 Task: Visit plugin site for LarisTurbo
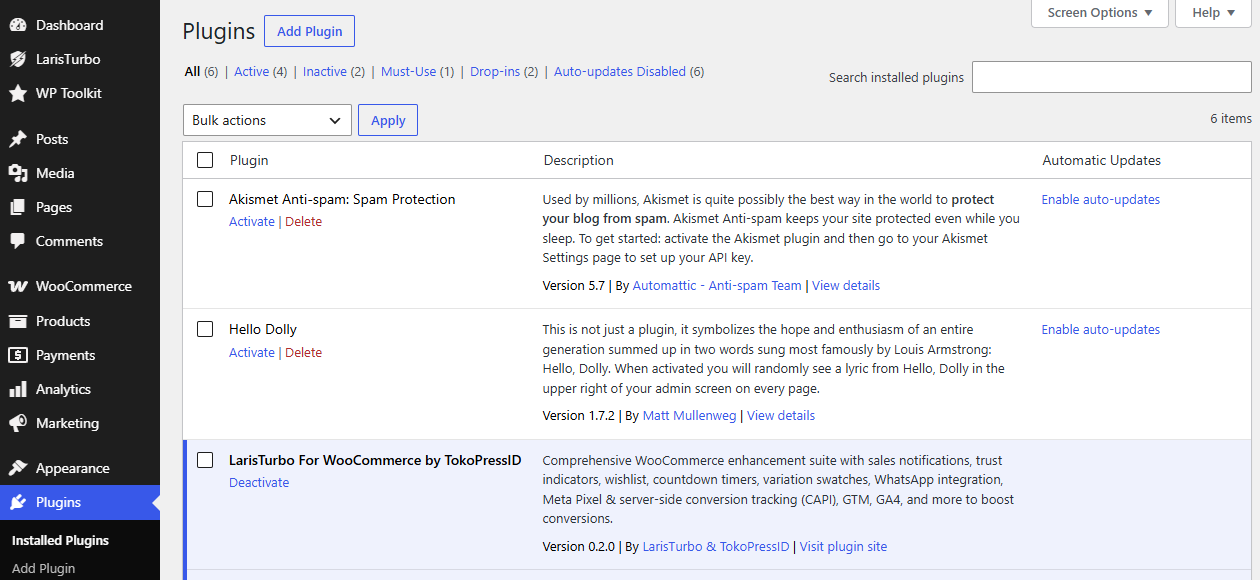pos(843,546)
